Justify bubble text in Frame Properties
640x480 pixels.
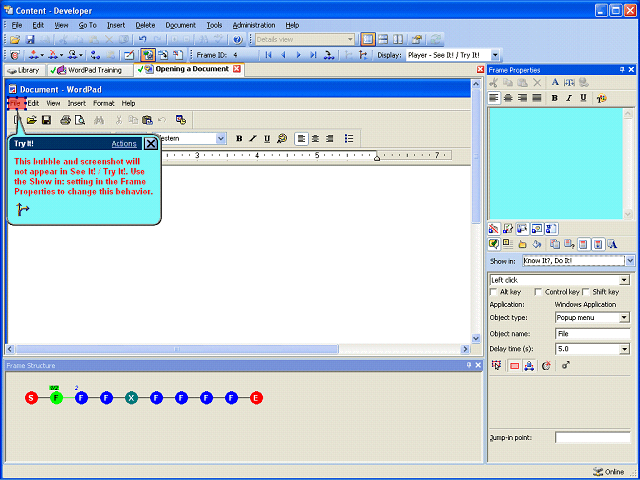click(537, 98)
